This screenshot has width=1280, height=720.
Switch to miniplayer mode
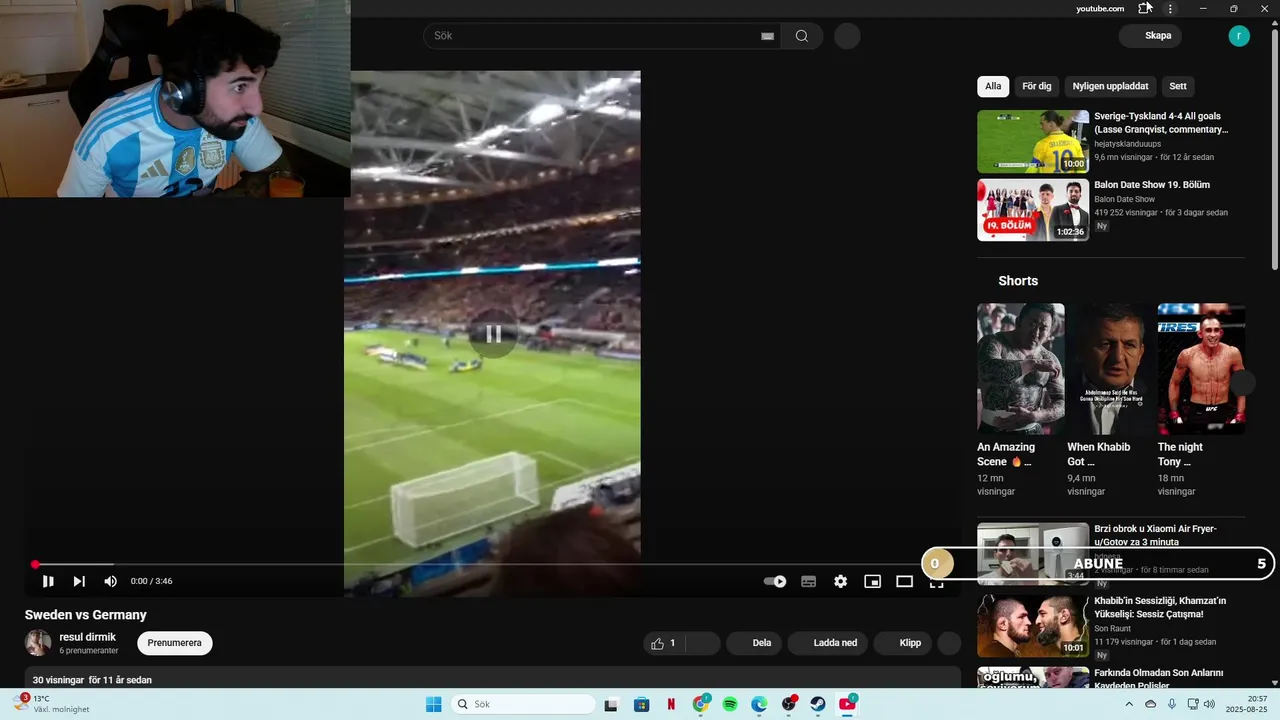pos(872,581)
